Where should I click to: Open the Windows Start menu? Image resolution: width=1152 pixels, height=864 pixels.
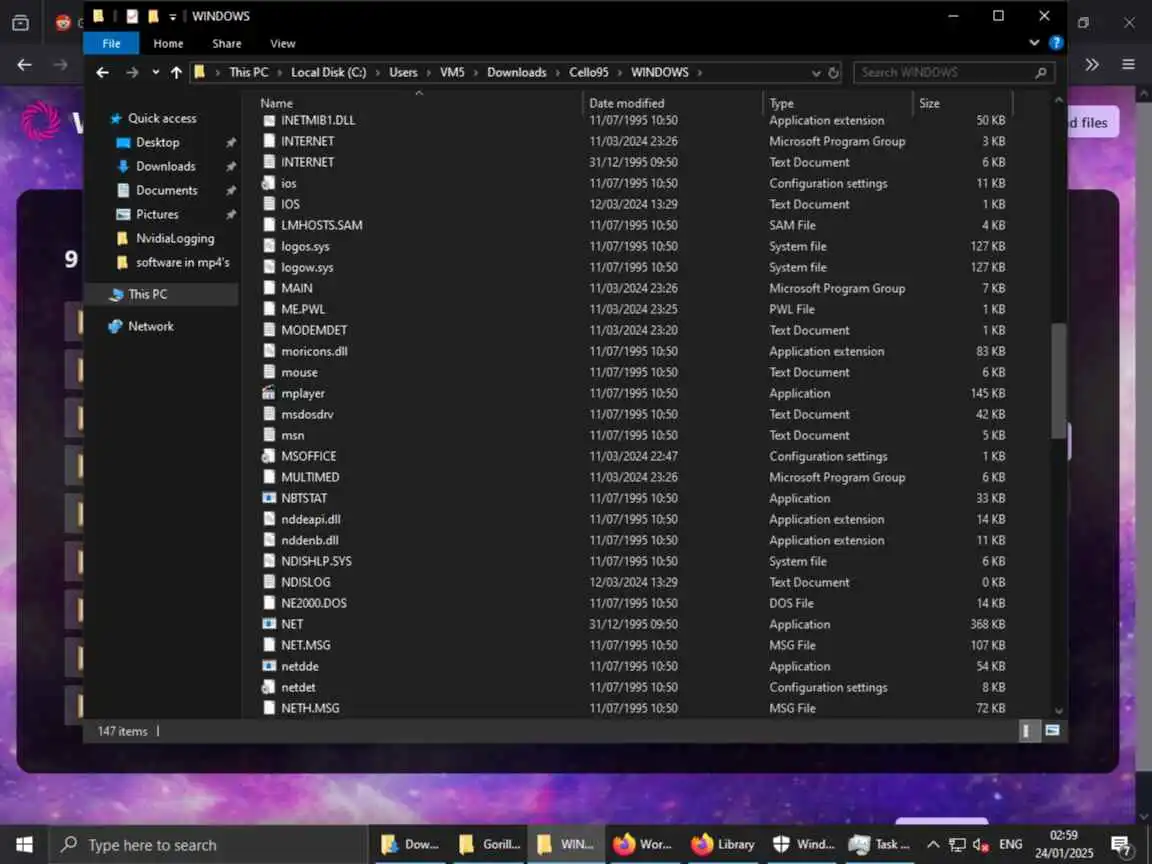click(24, 844)
